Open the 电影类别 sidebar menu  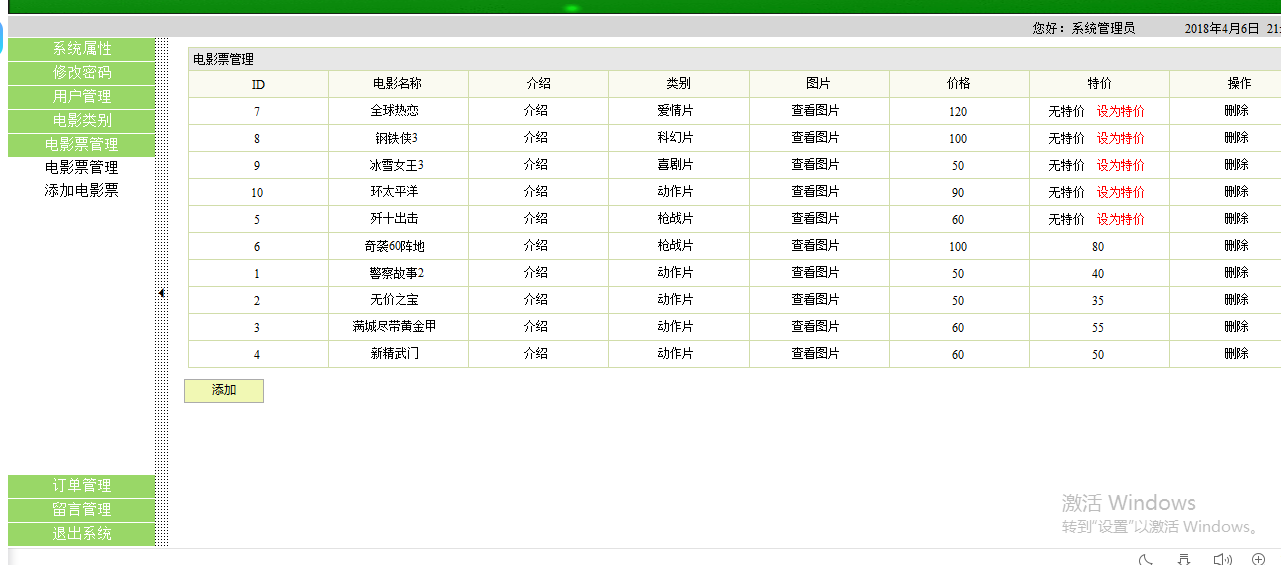(82, 121)
